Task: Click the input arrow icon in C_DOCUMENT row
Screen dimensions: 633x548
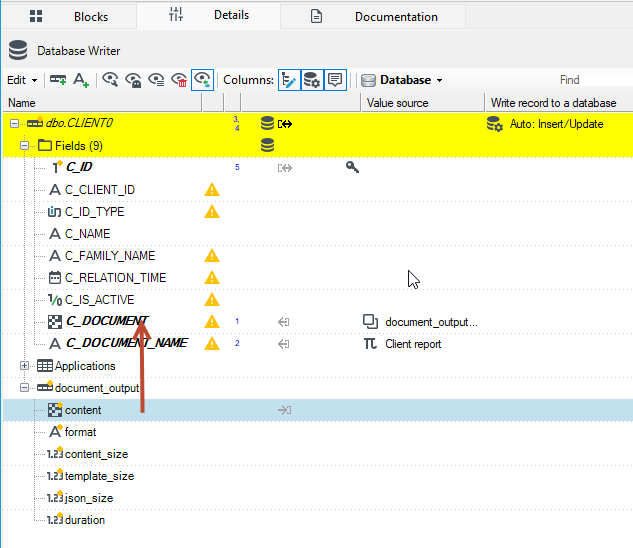Action: pos(283,322)
